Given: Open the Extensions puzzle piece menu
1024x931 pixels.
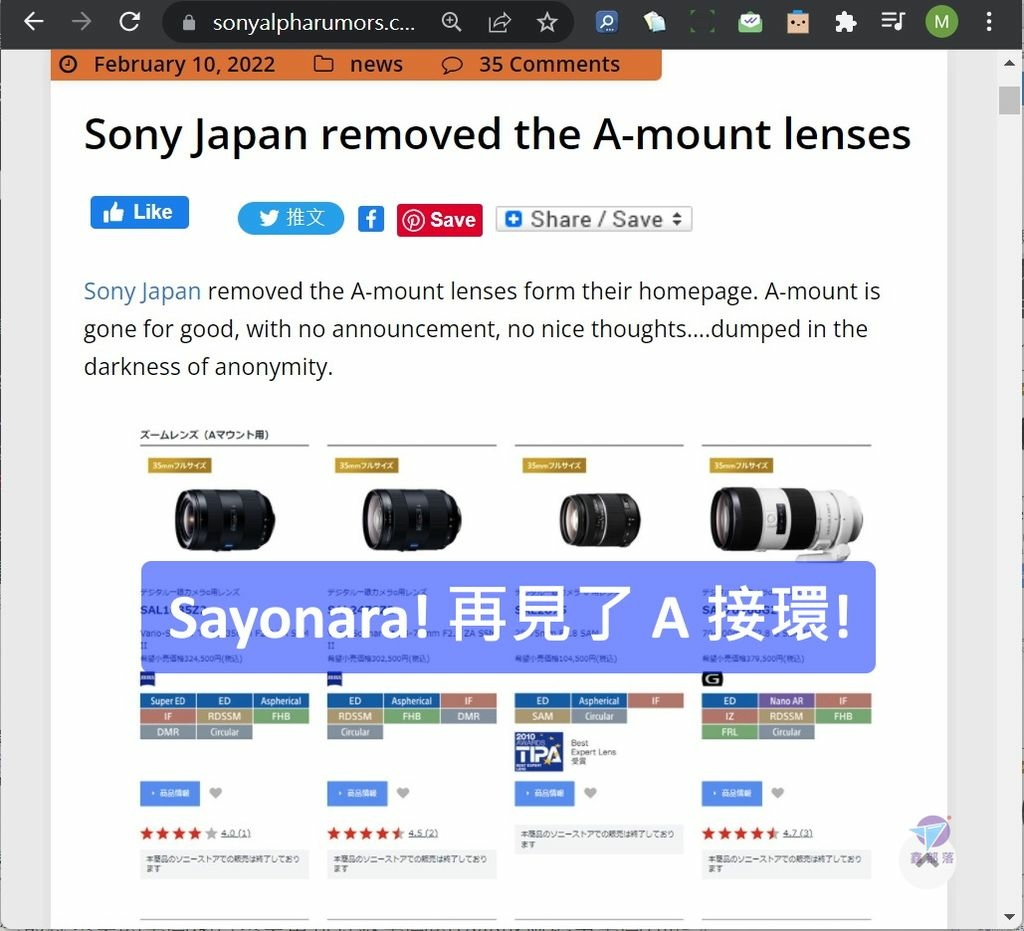Looking at the screenshot, I should click(846, 22).
